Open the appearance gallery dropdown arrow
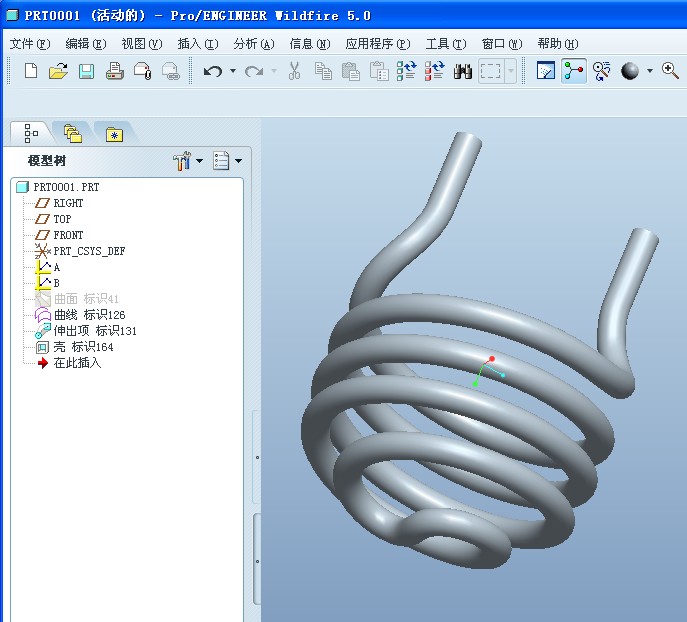This screenshot has height=622, width=687. point(650,71)
